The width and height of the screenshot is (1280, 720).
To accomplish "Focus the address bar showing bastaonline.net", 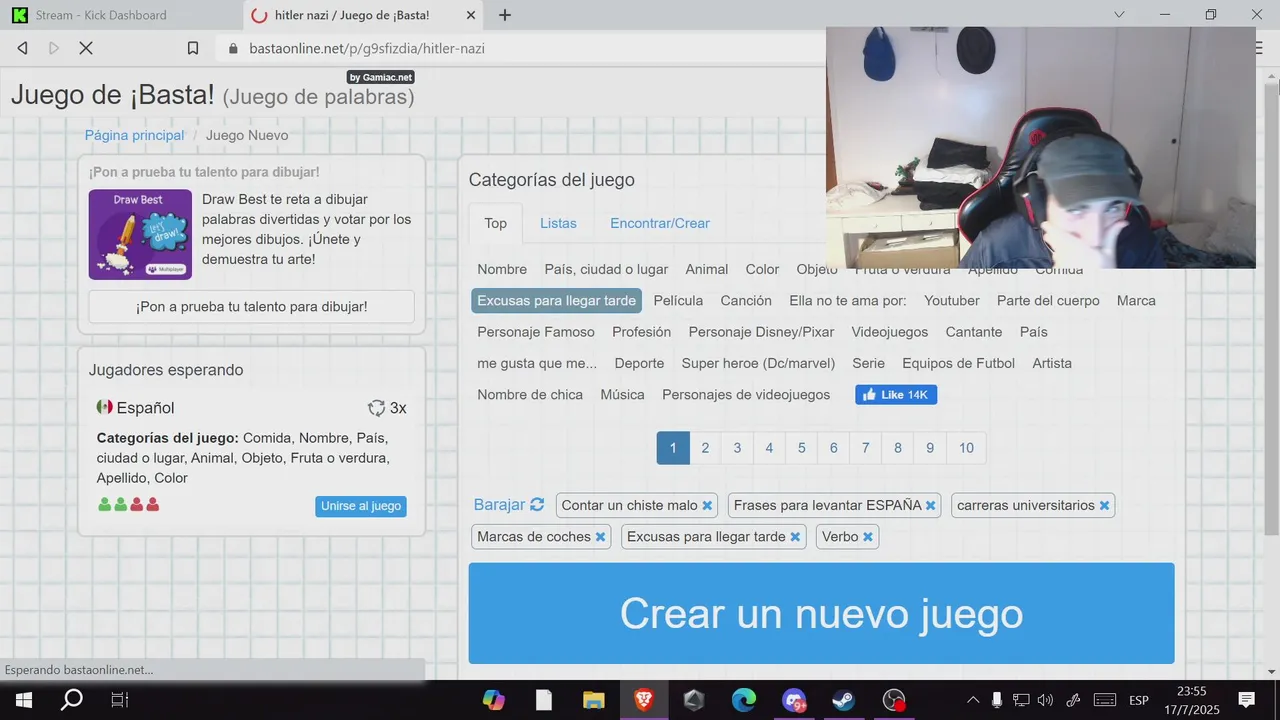I will coord(520,48).
